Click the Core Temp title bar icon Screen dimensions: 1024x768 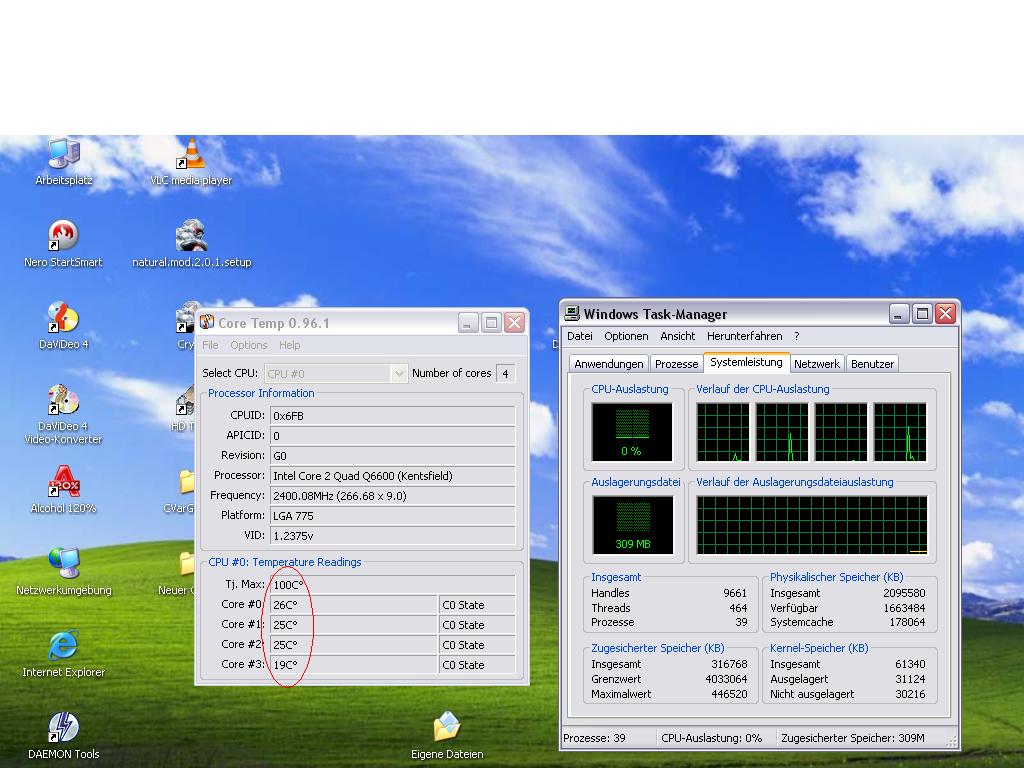point(207,322)
